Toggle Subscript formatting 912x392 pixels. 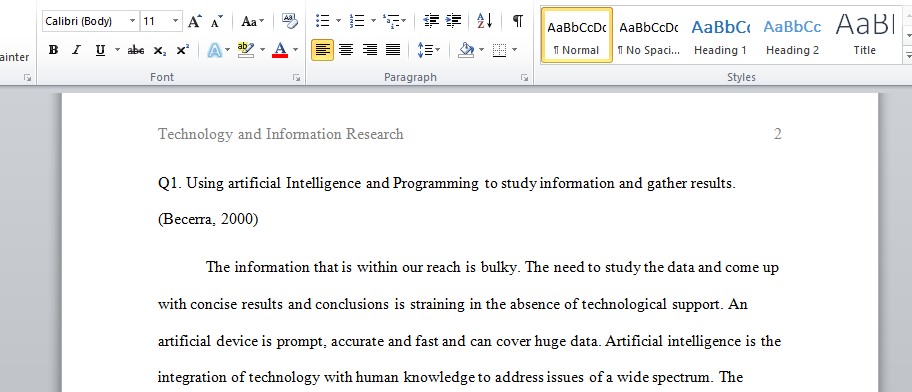(160, 50)
